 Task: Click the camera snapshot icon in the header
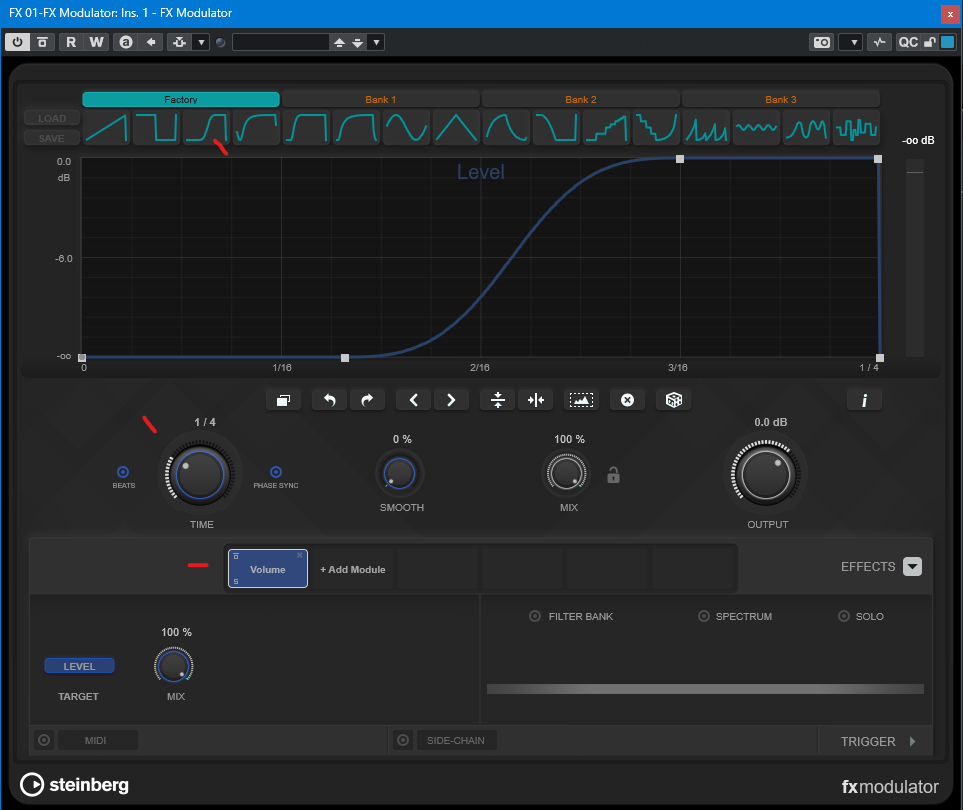(822, 42)
